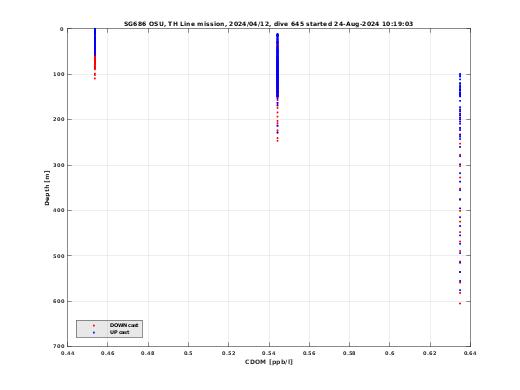Click the Depth [m] y-axis label
520x390 pixels.
coord(47,188)
